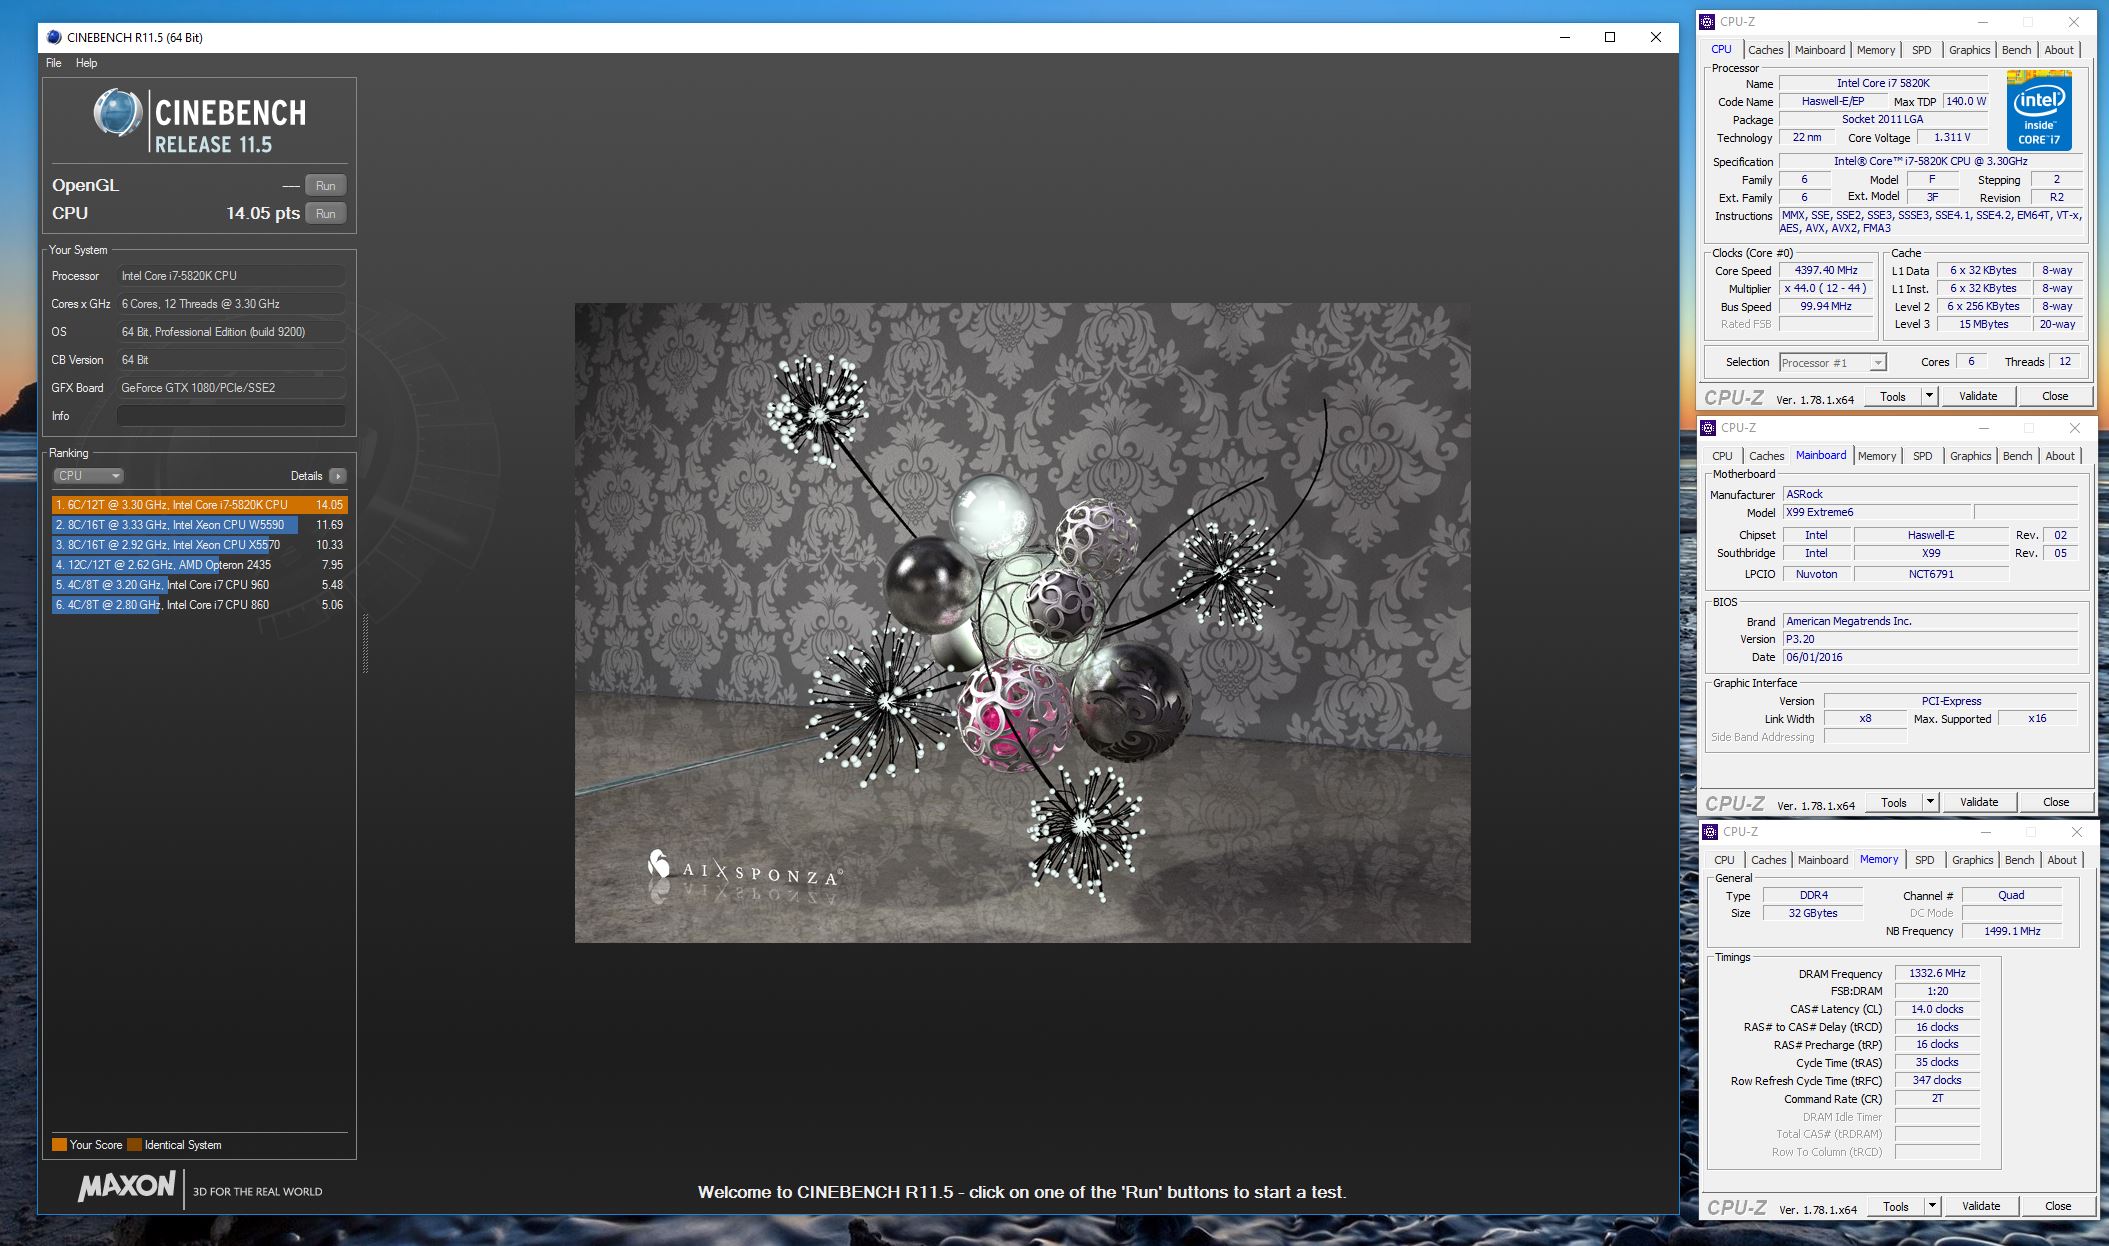This screenshot has width=2109, height=1246.
Task: Click Close button in Memory CPU-Z window
Action: [2057, 1207]
